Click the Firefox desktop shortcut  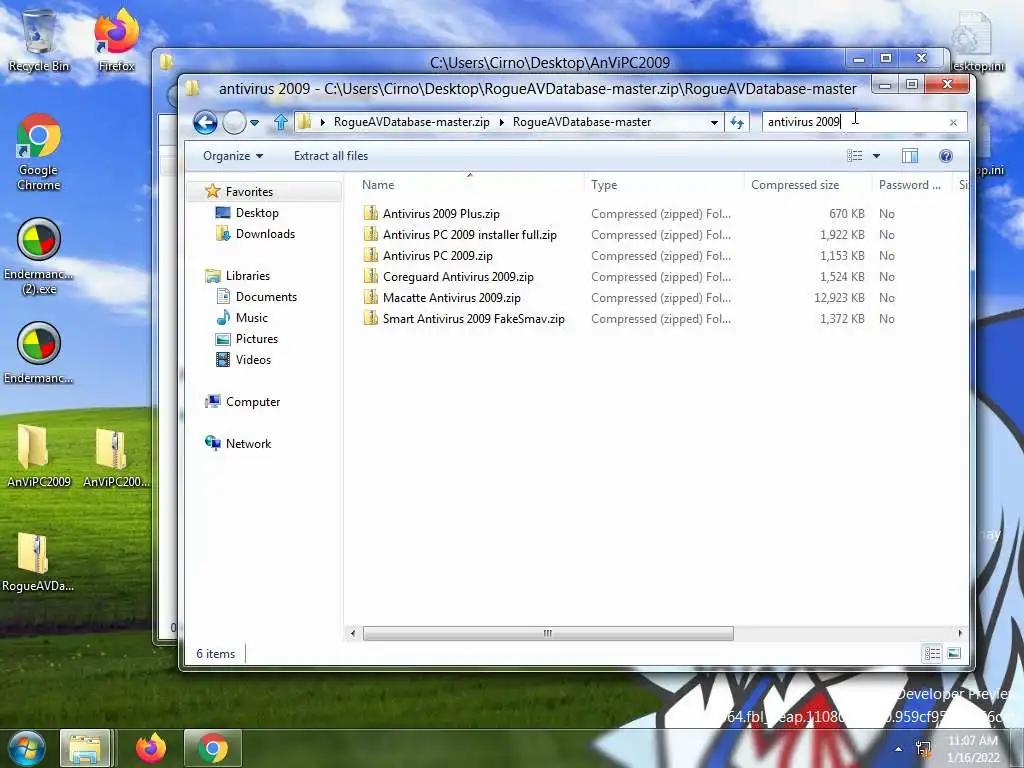point(116,40)
